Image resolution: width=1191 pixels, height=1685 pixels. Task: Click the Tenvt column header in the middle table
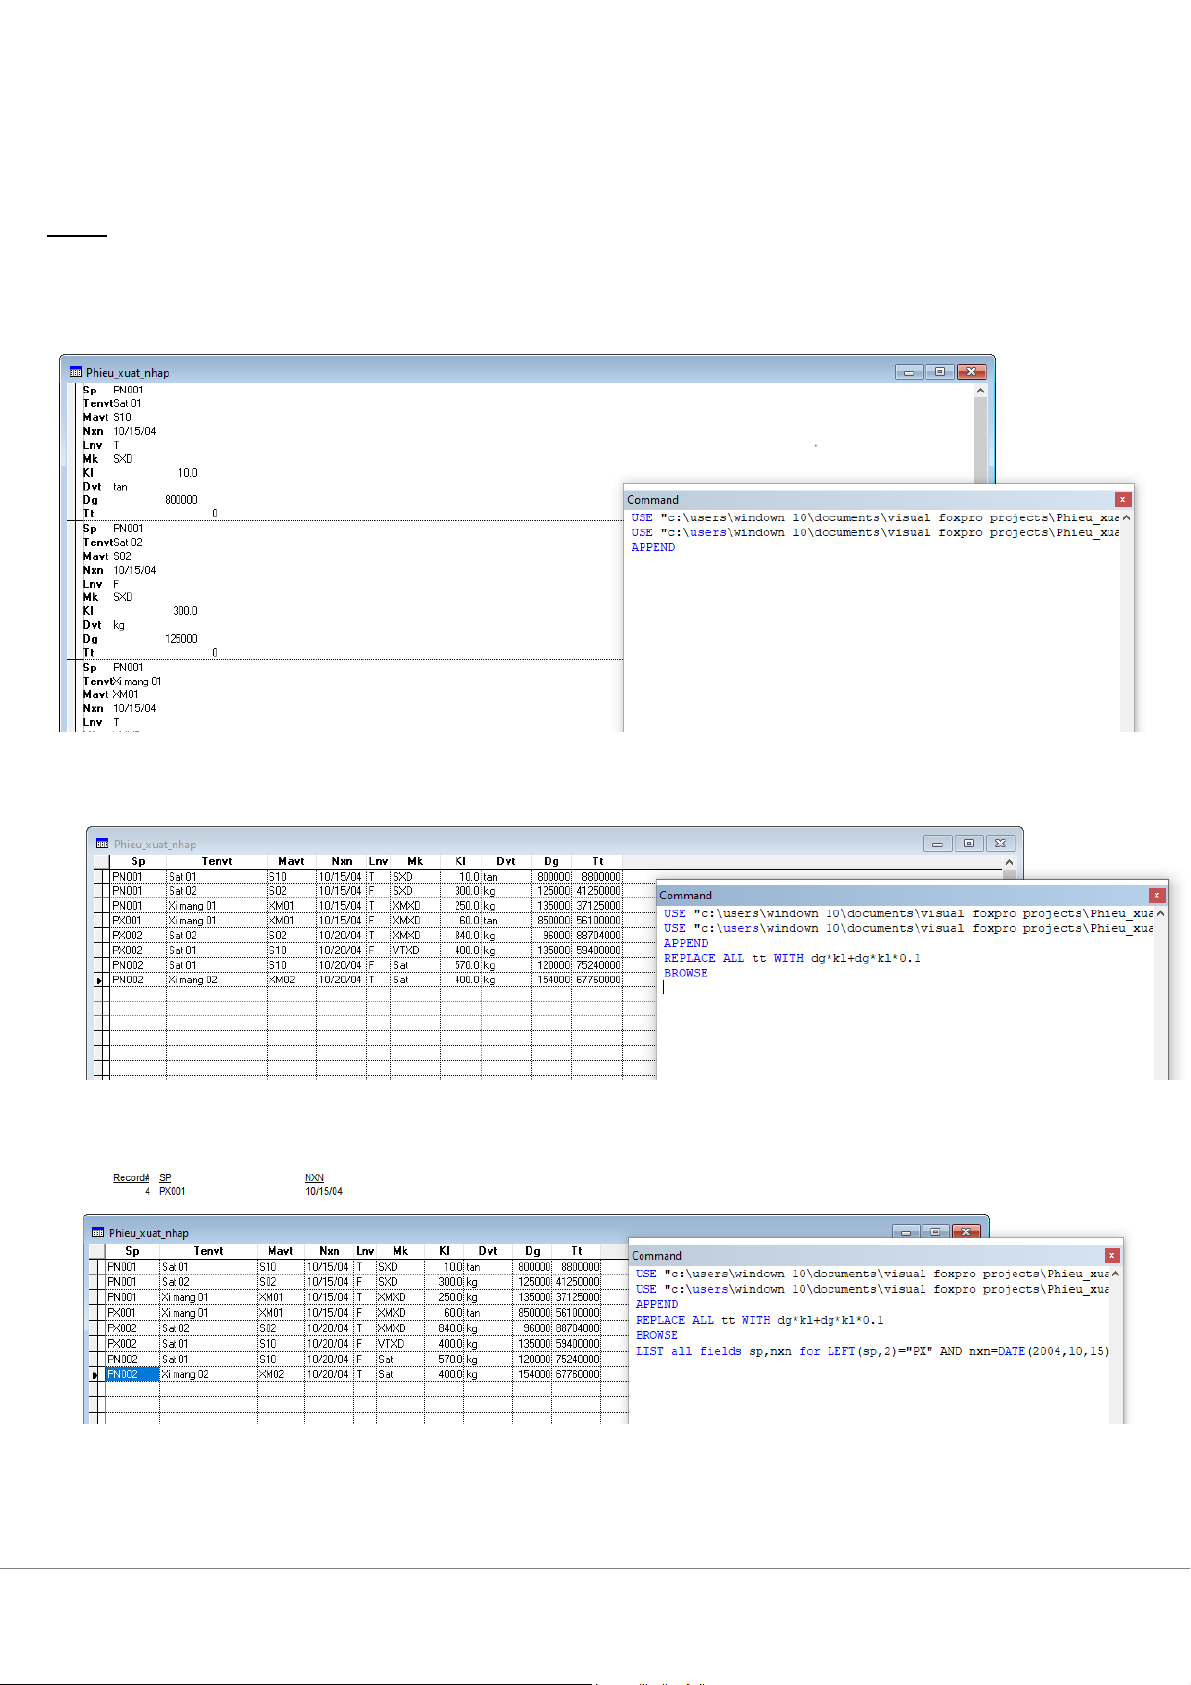[216, 861]
